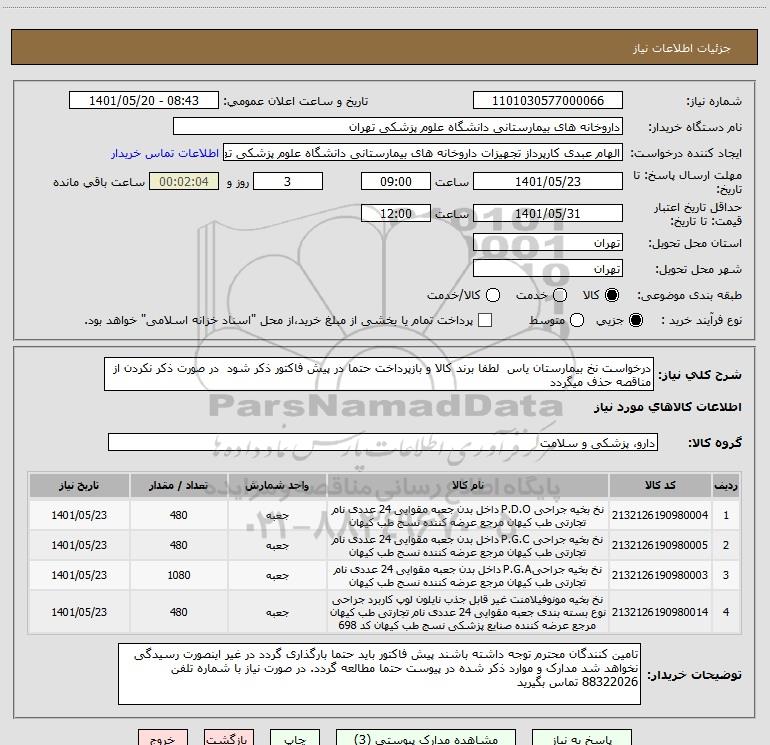The width and height of the screenshot is (770, 745).
Task: Select the کالا/خدمت radio button
Action: coord(493,295)
